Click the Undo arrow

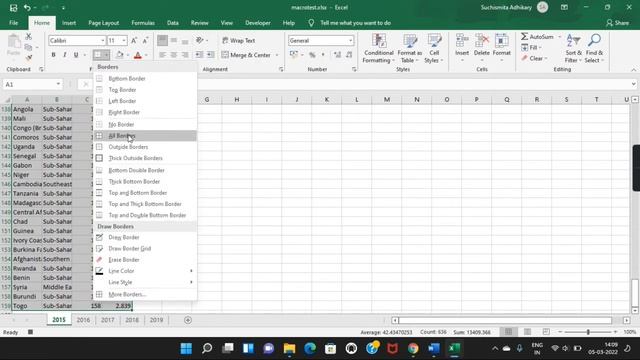[x=27, y=7]
